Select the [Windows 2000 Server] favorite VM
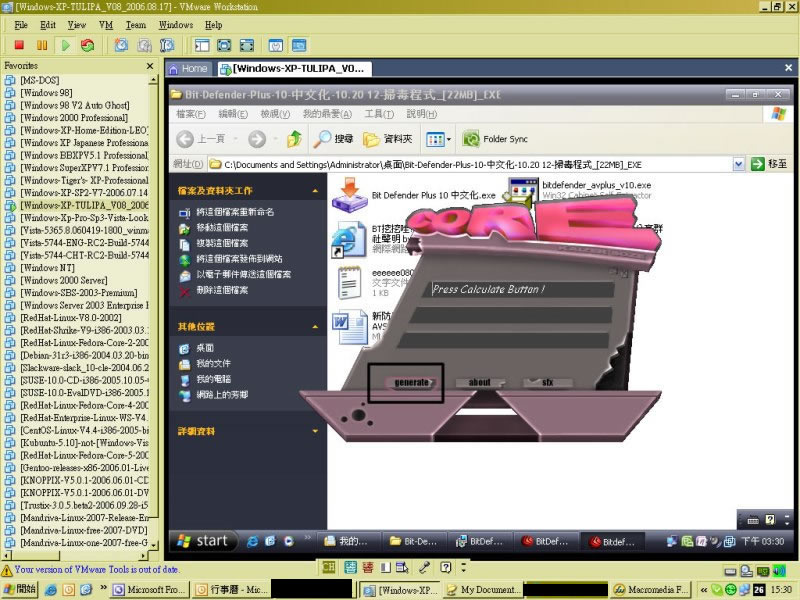The height and width of the screenshot is (600, 800). tap(64, 280)
